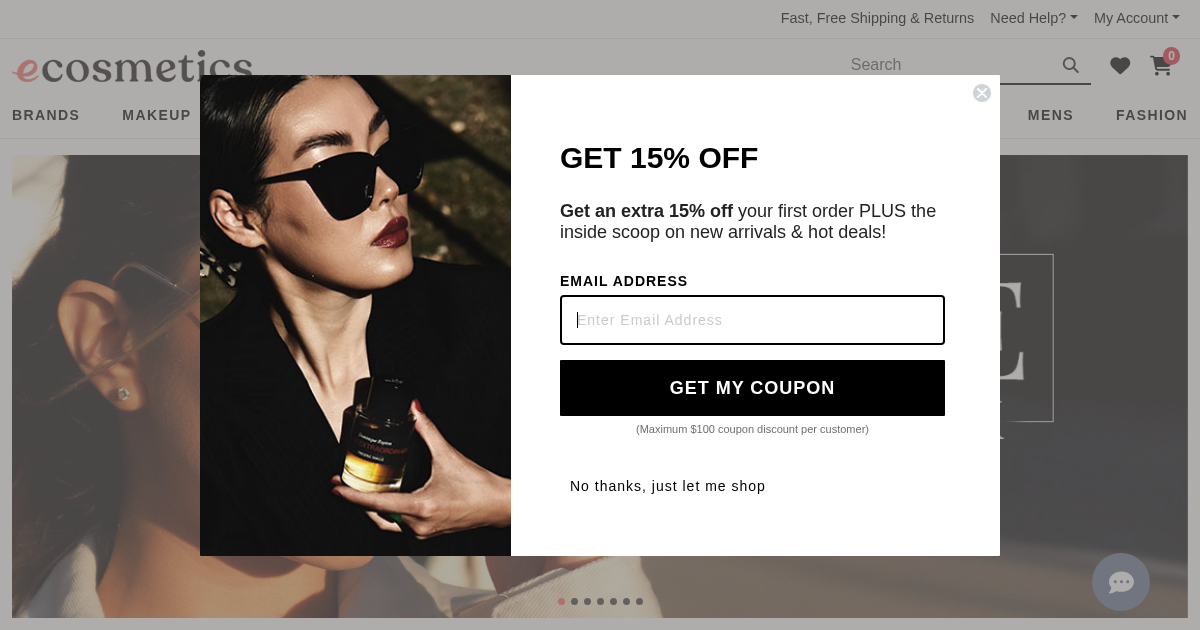Click the Search input field
1200x630 pixels.
(x=950, y=65)
